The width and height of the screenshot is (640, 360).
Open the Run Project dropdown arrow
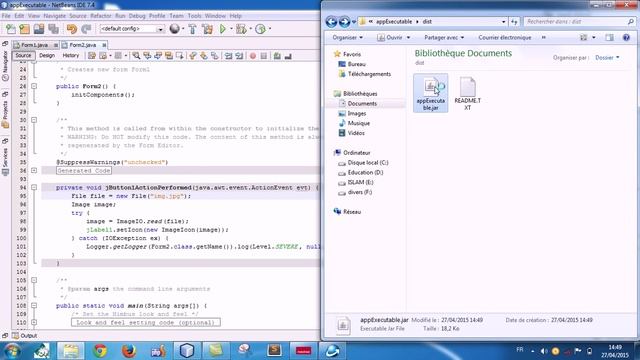(231, 29)
